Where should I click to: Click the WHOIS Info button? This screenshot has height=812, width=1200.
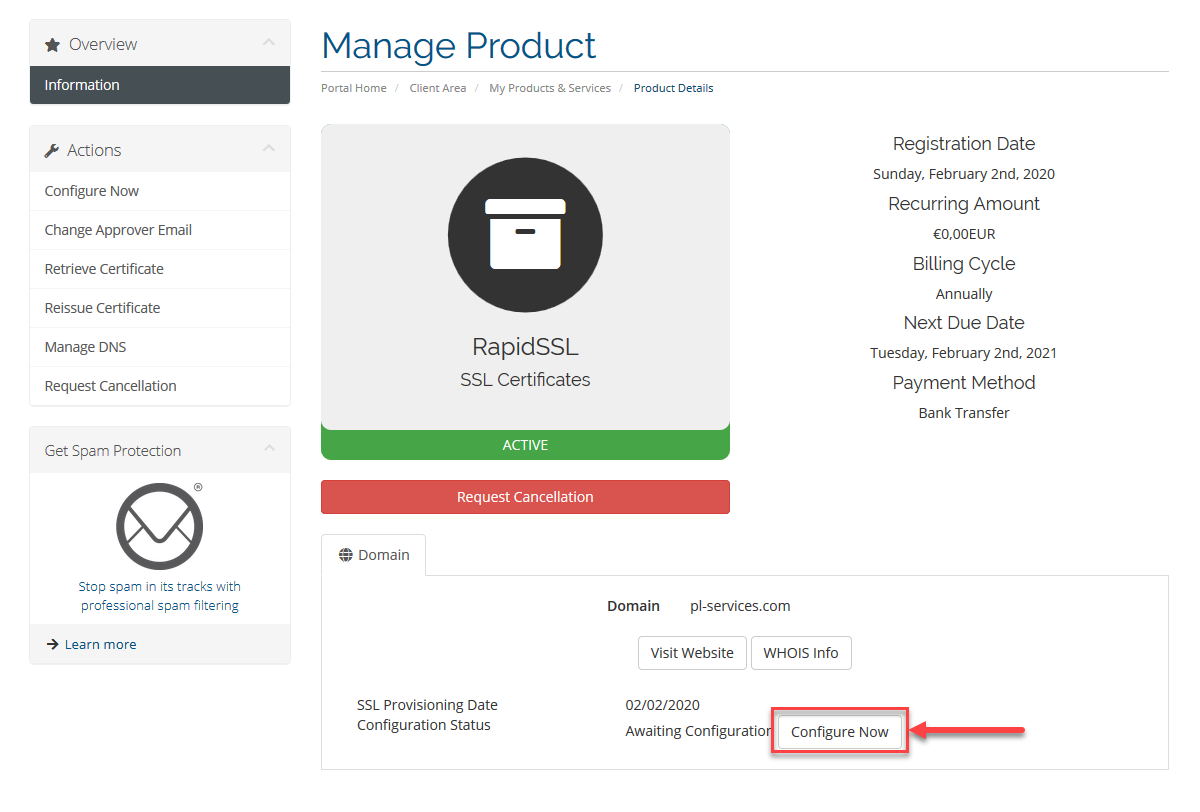(801, 653)
